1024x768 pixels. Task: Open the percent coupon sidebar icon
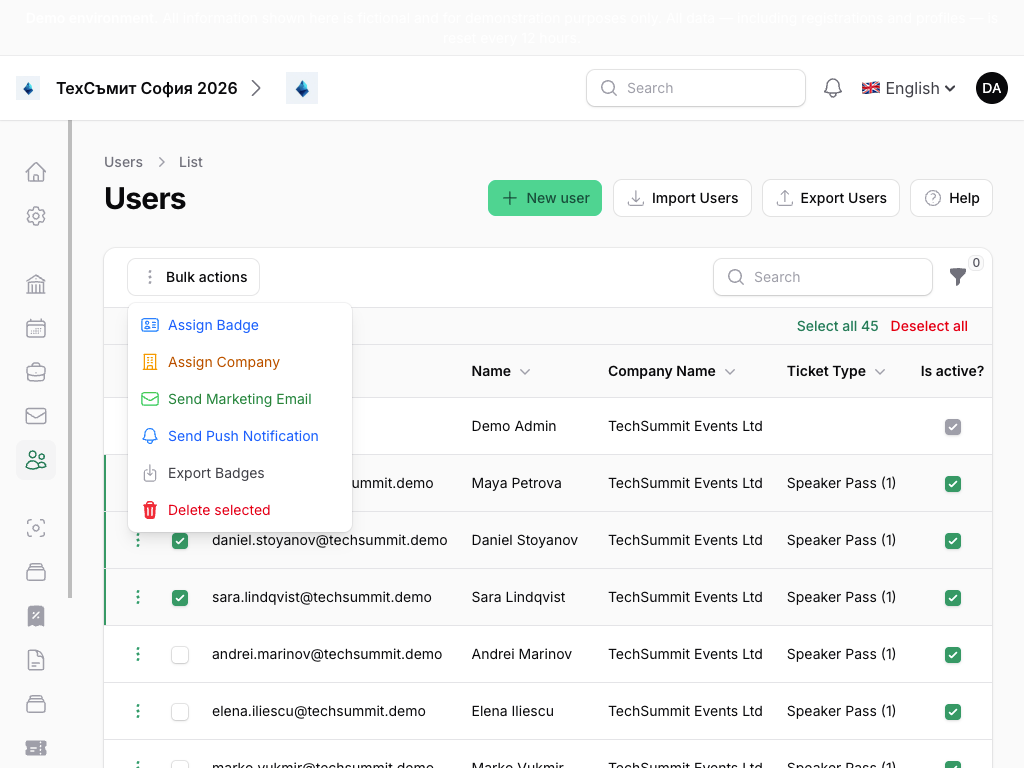point(36,616)
